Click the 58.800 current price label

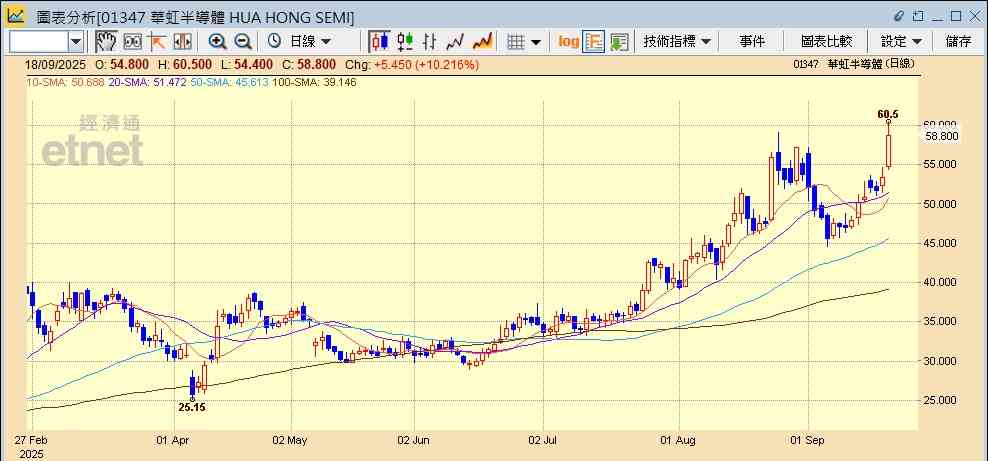tap(941, 135)
